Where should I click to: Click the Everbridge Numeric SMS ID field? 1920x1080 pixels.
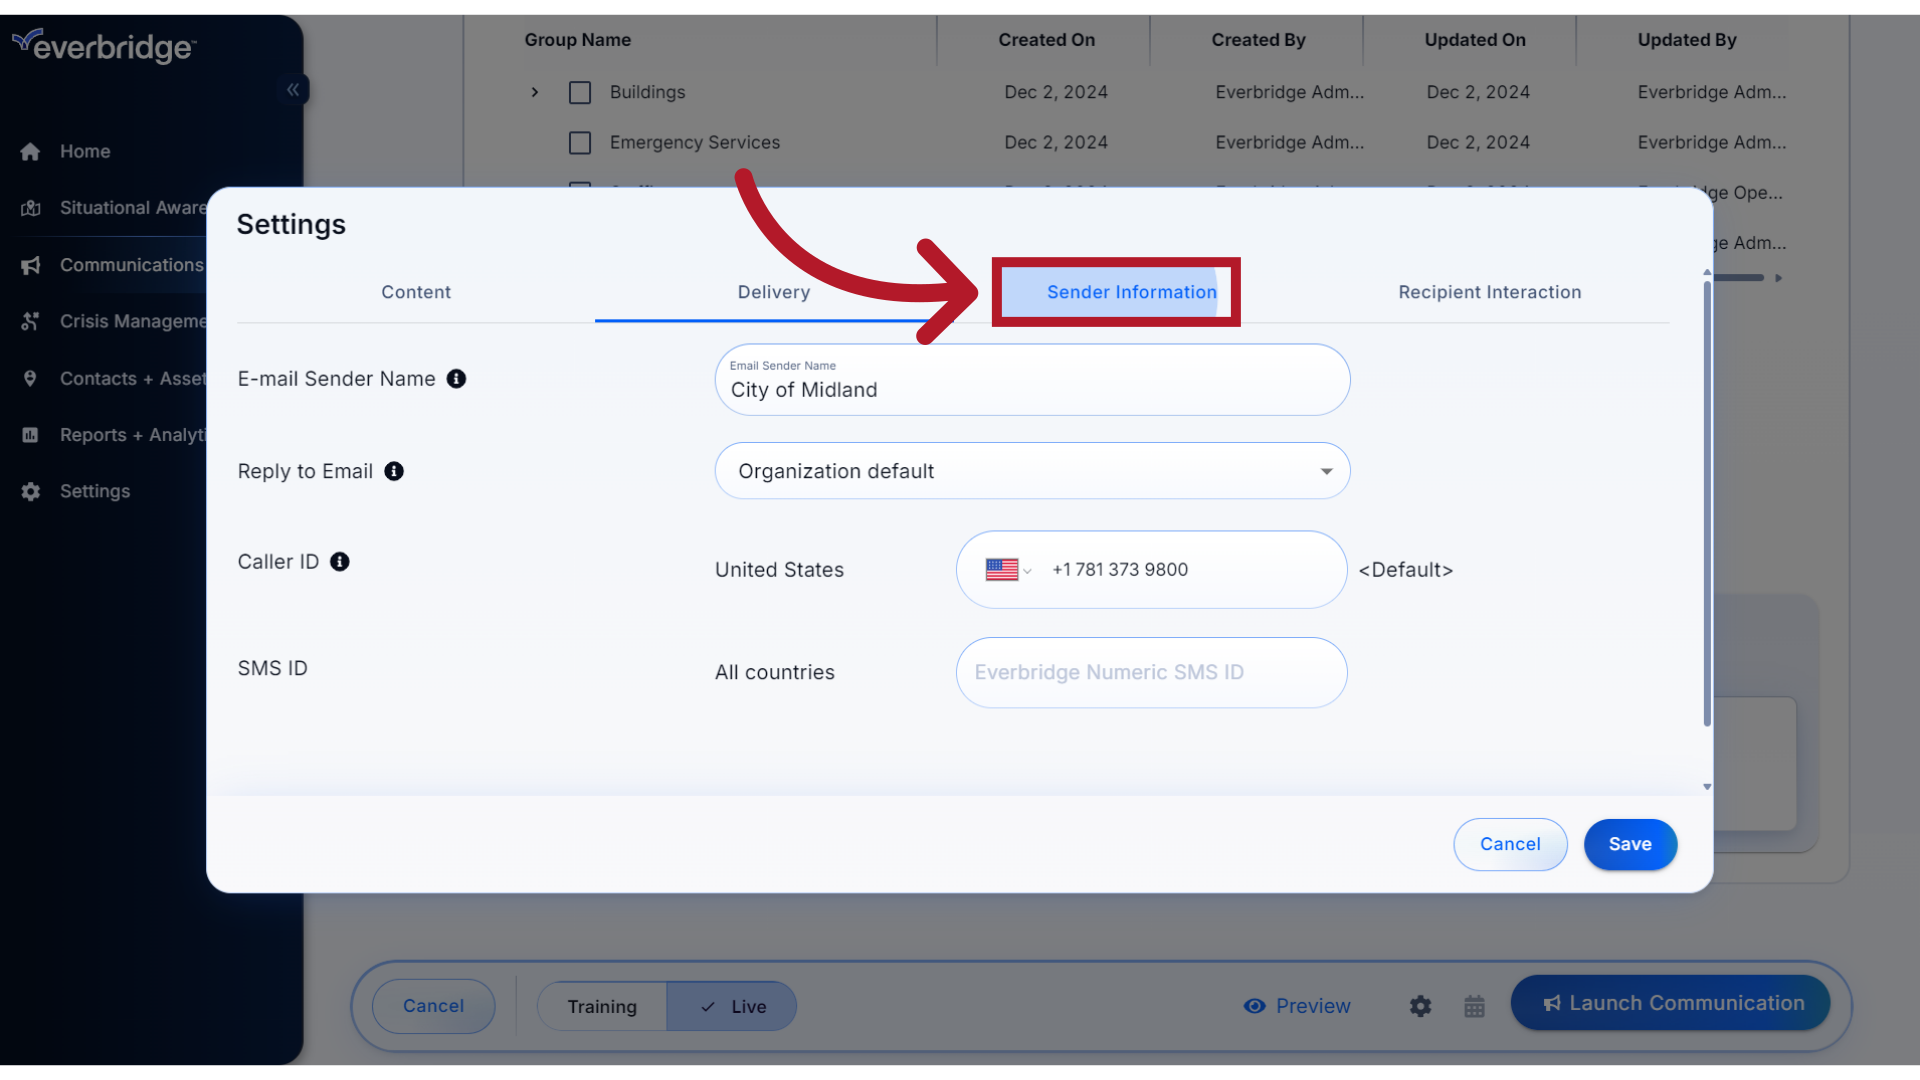(1151, 673)
